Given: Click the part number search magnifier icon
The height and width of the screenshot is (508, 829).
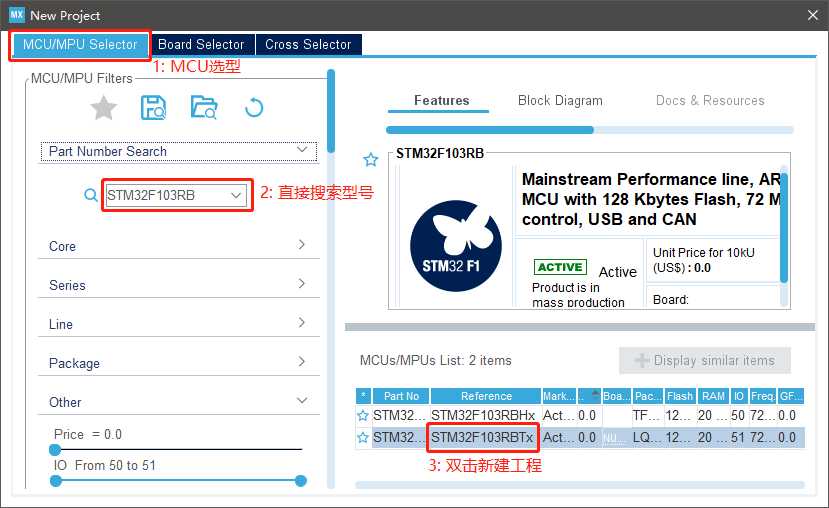Looking at the screenshot, I should tap(90, 195).
